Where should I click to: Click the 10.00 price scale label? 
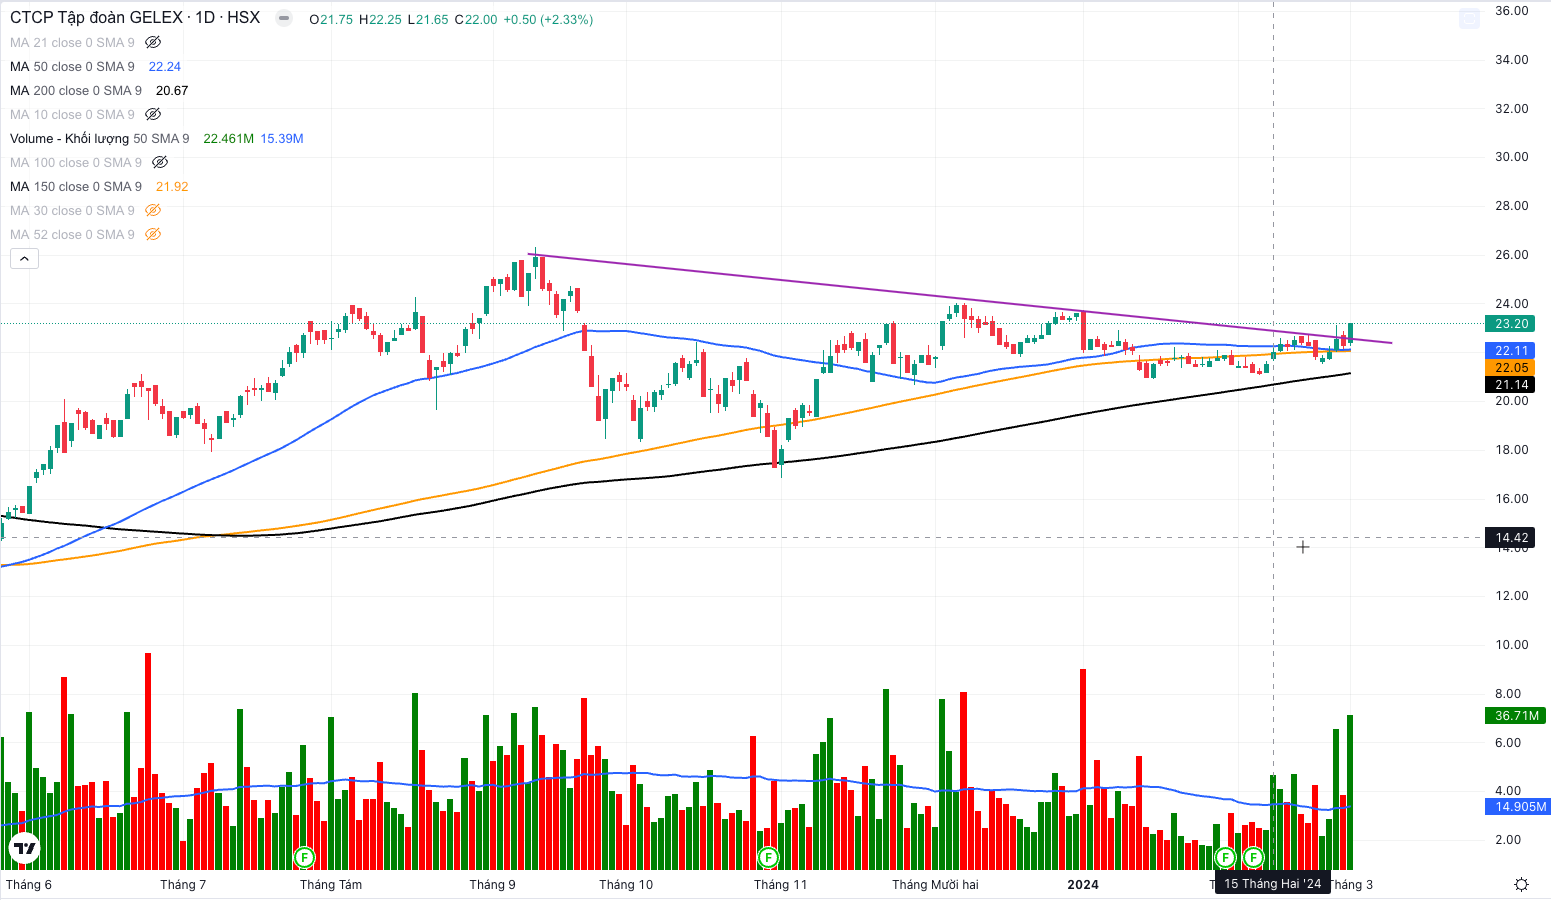tap(1511, 644)
